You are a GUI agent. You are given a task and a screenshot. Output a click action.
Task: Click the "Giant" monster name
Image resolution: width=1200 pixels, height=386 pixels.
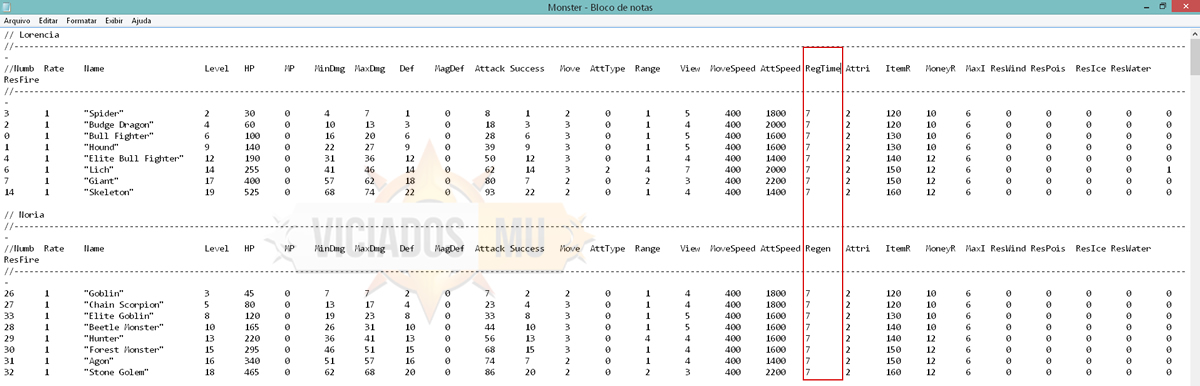click(101, 180)
